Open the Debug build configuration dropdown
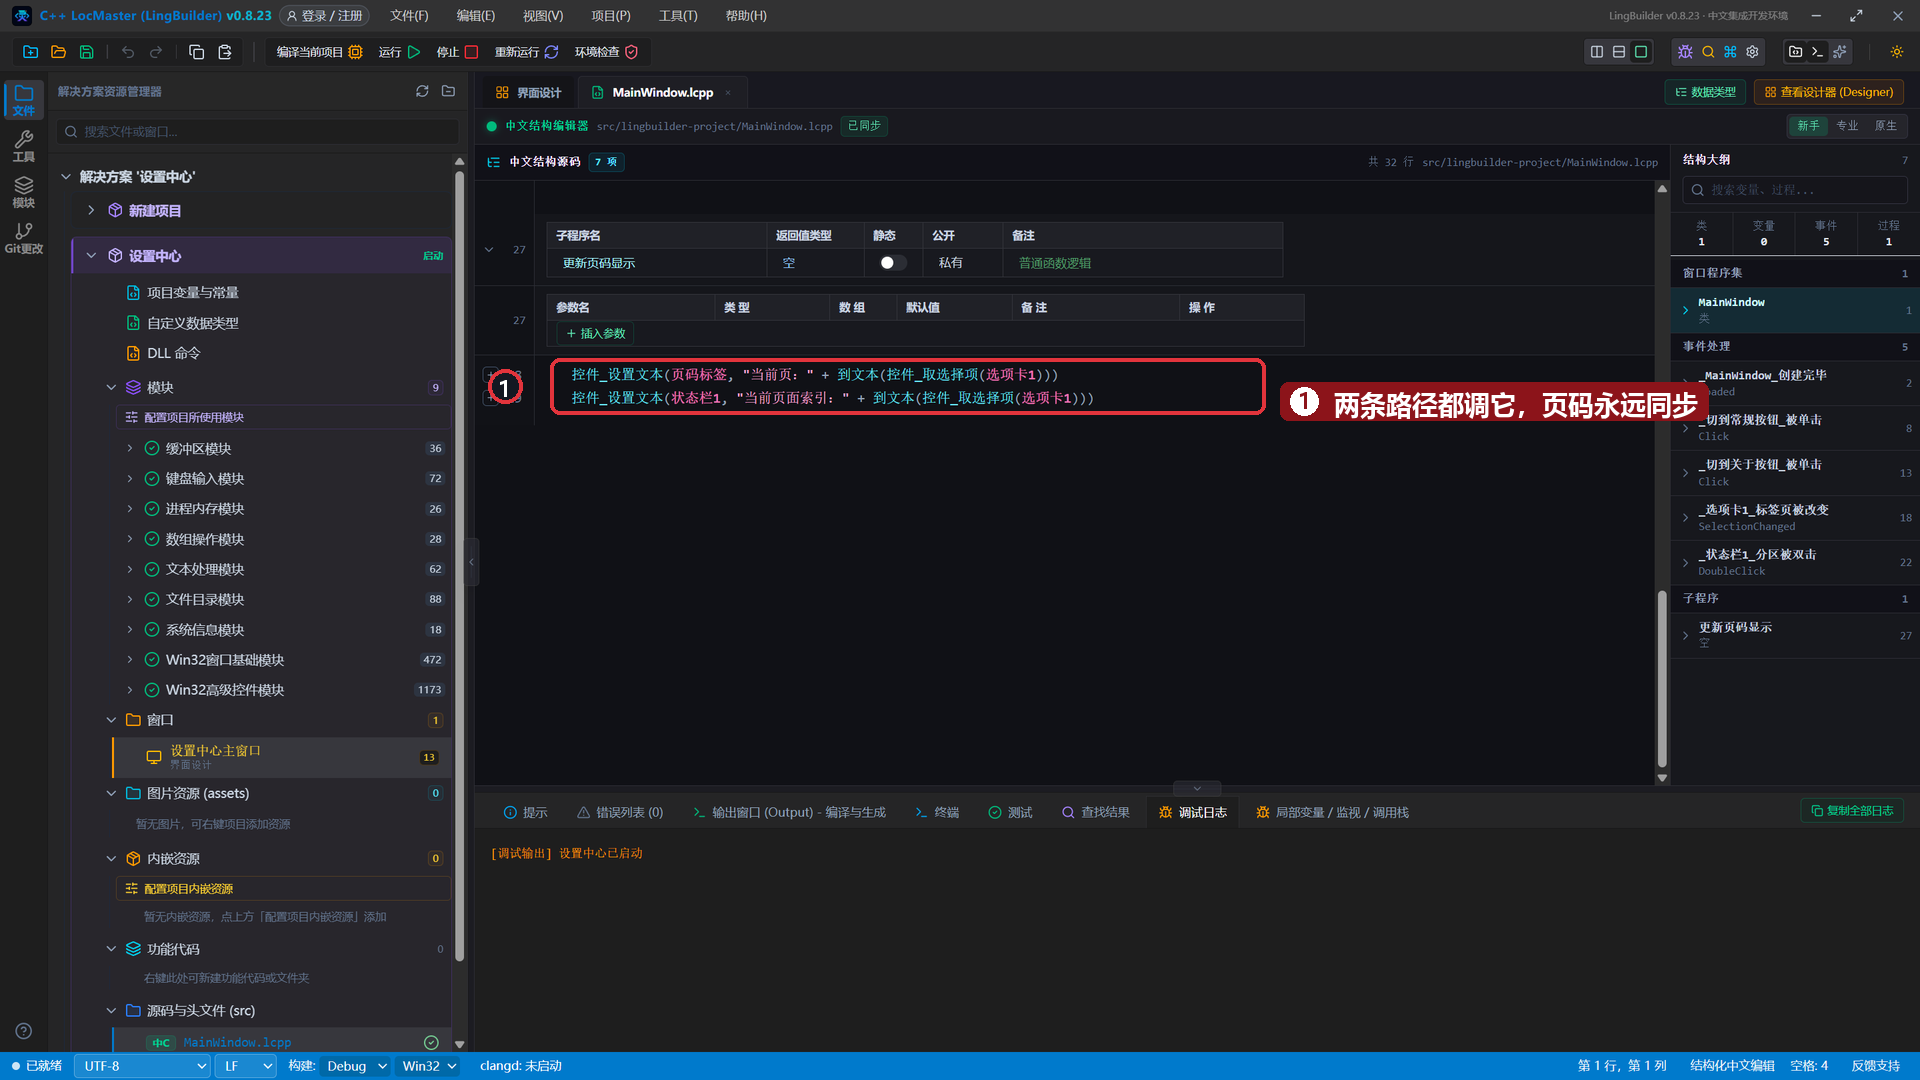The height and width of the screenshot is (1080, 1920). (x=356, y=1066)
